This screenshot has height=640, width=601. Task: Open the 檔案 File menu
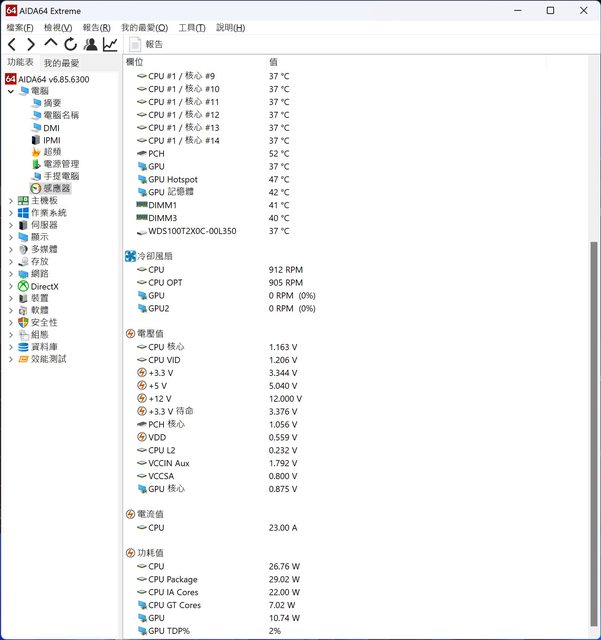(21, 27)
